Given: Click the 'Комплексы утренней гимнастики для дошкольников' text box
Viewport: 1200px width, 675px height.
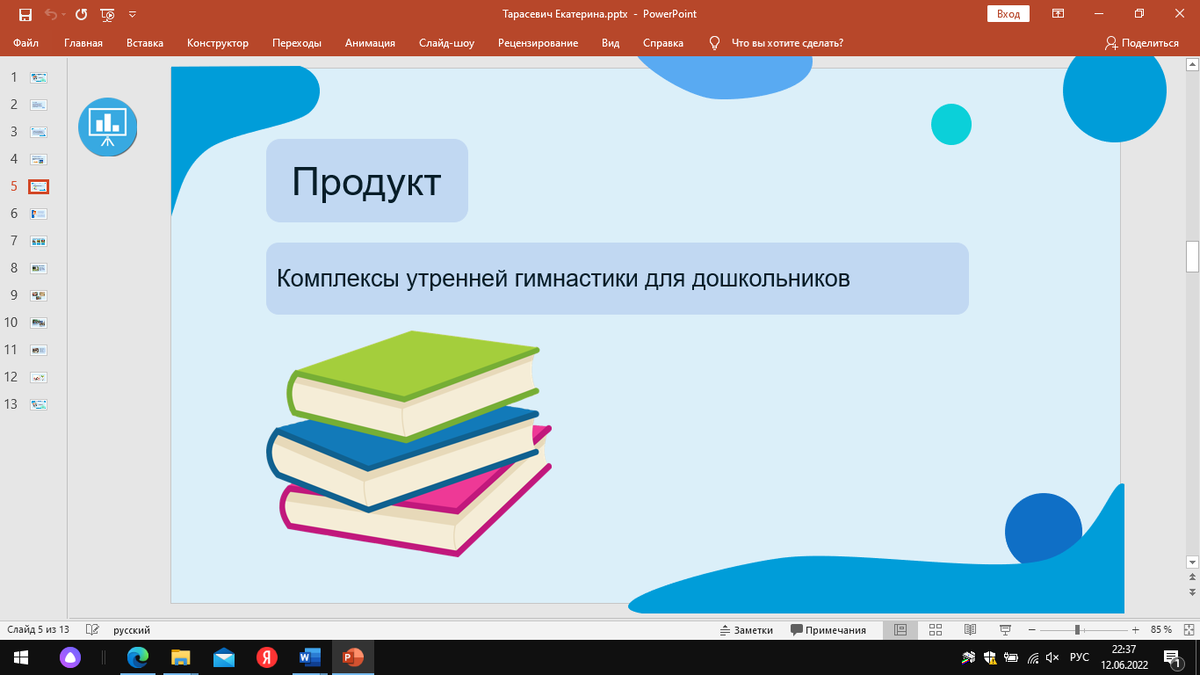Looking at the screenshot, I should [x=617, y=278].
